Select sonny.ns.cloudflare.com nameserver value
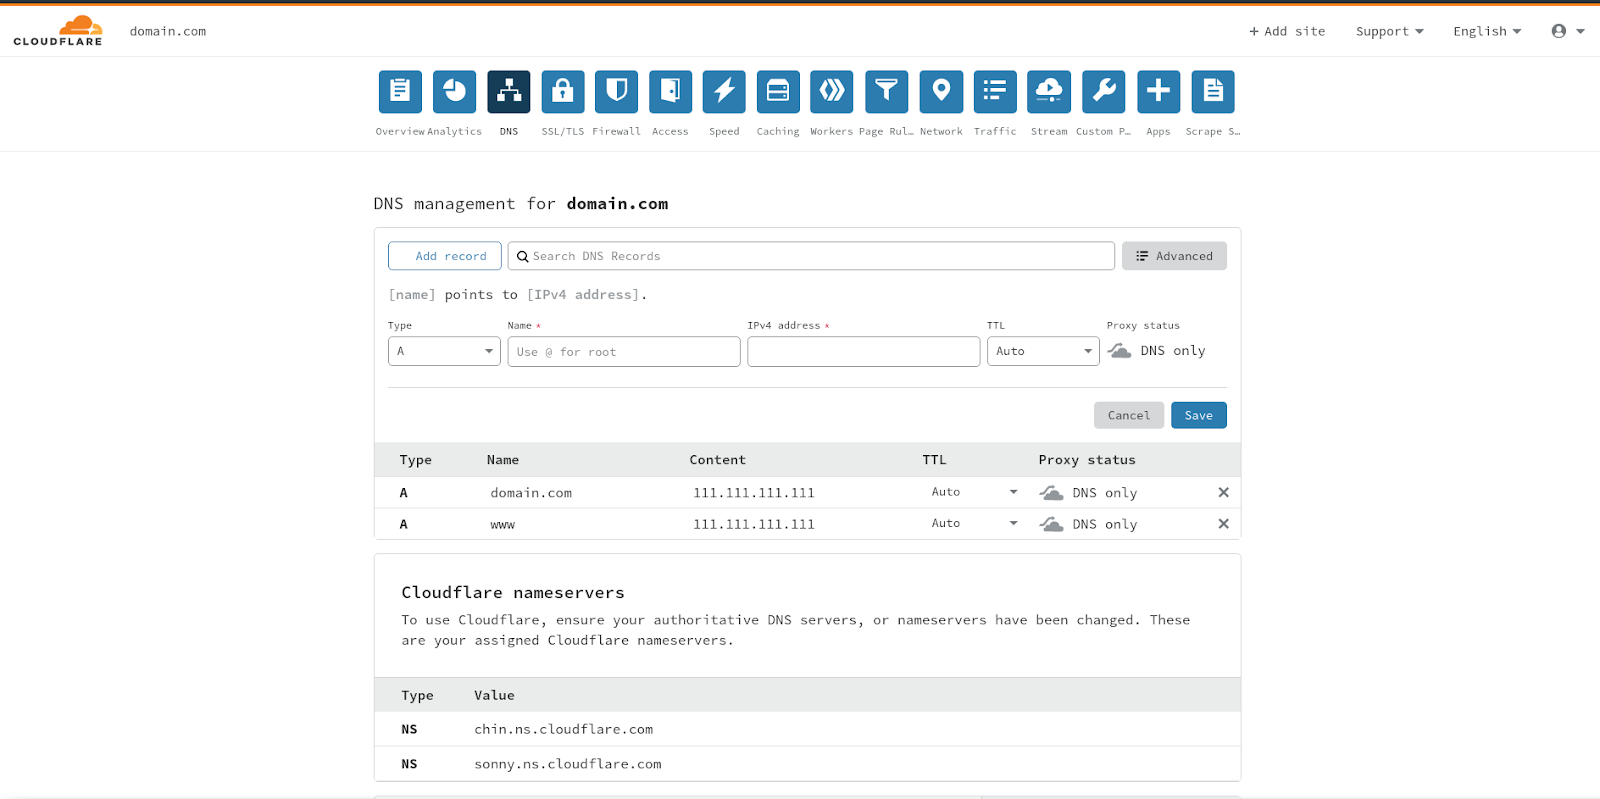Screen dimensions: 1600x799 (568, 764)
